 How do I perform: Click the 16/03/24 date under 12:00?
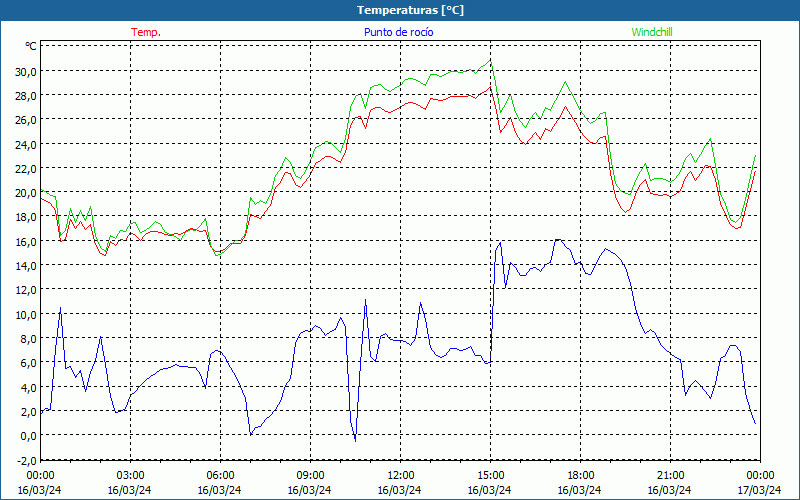point(400,490)
